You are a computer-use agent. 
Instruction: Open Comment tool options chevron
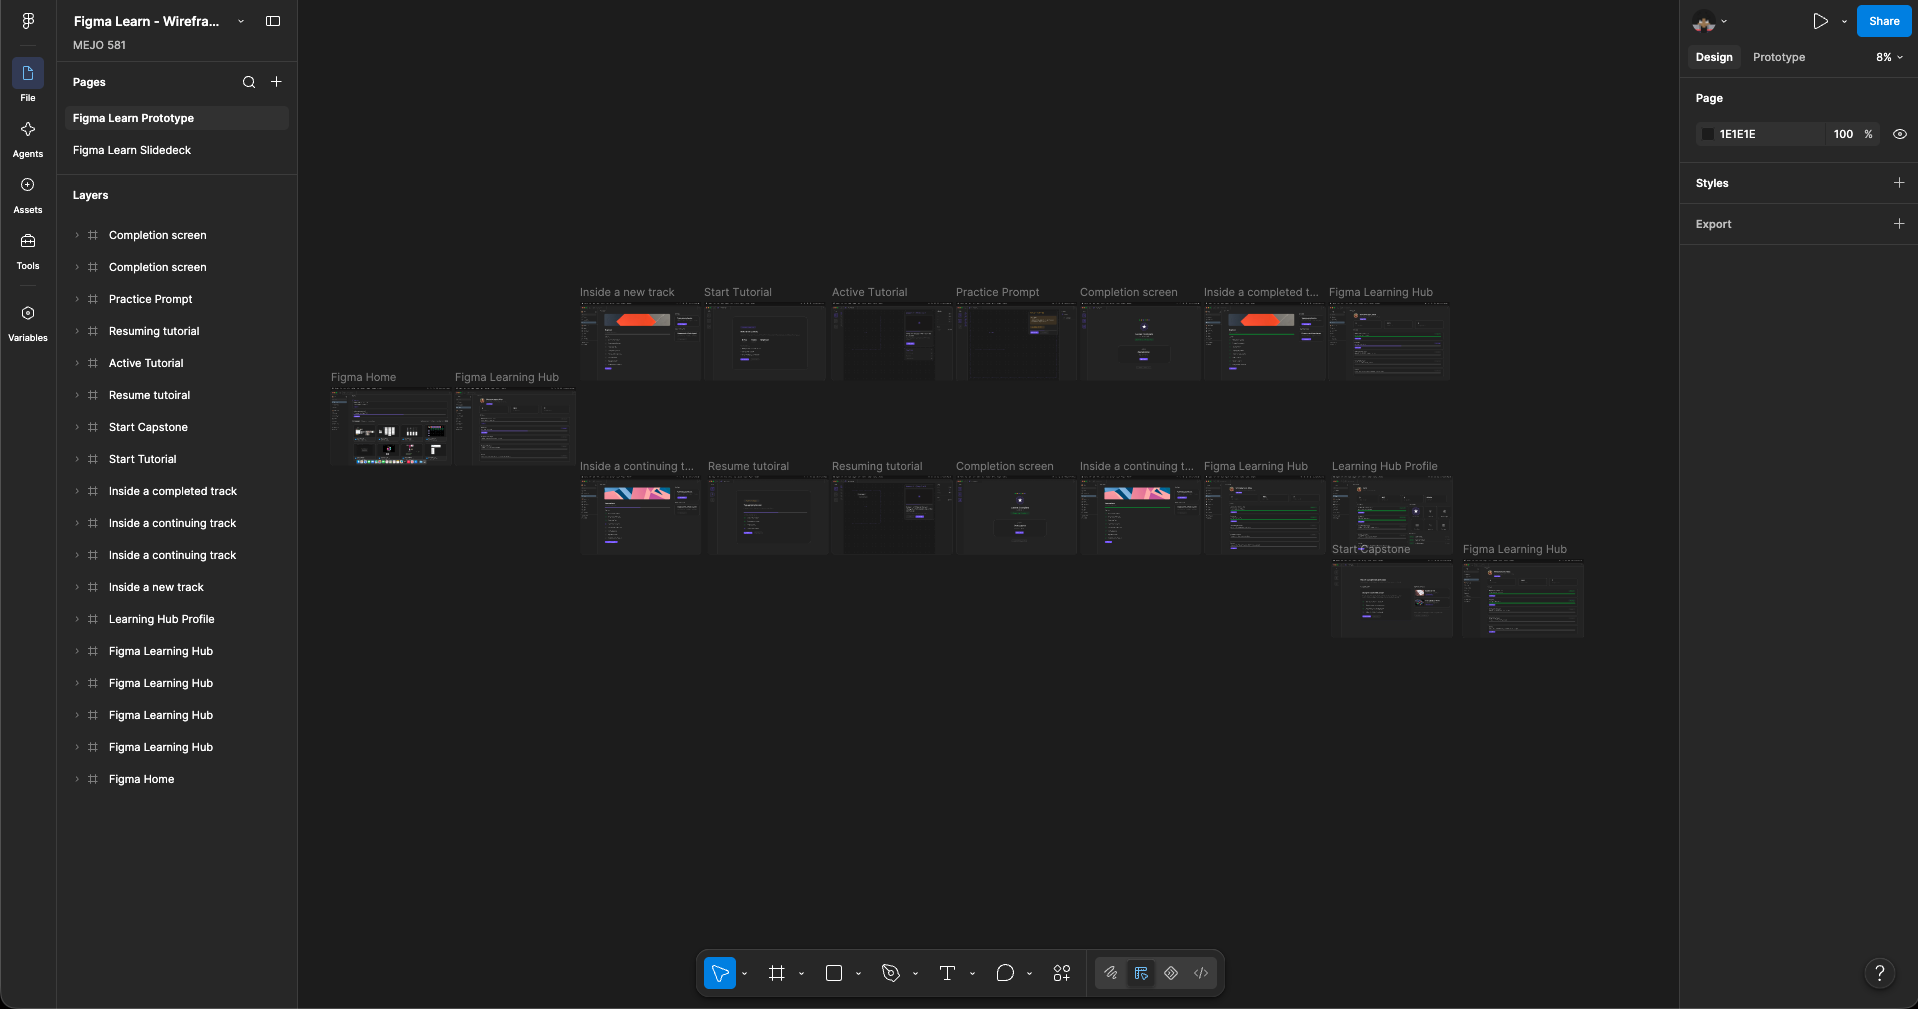[x=1030, y=974]
